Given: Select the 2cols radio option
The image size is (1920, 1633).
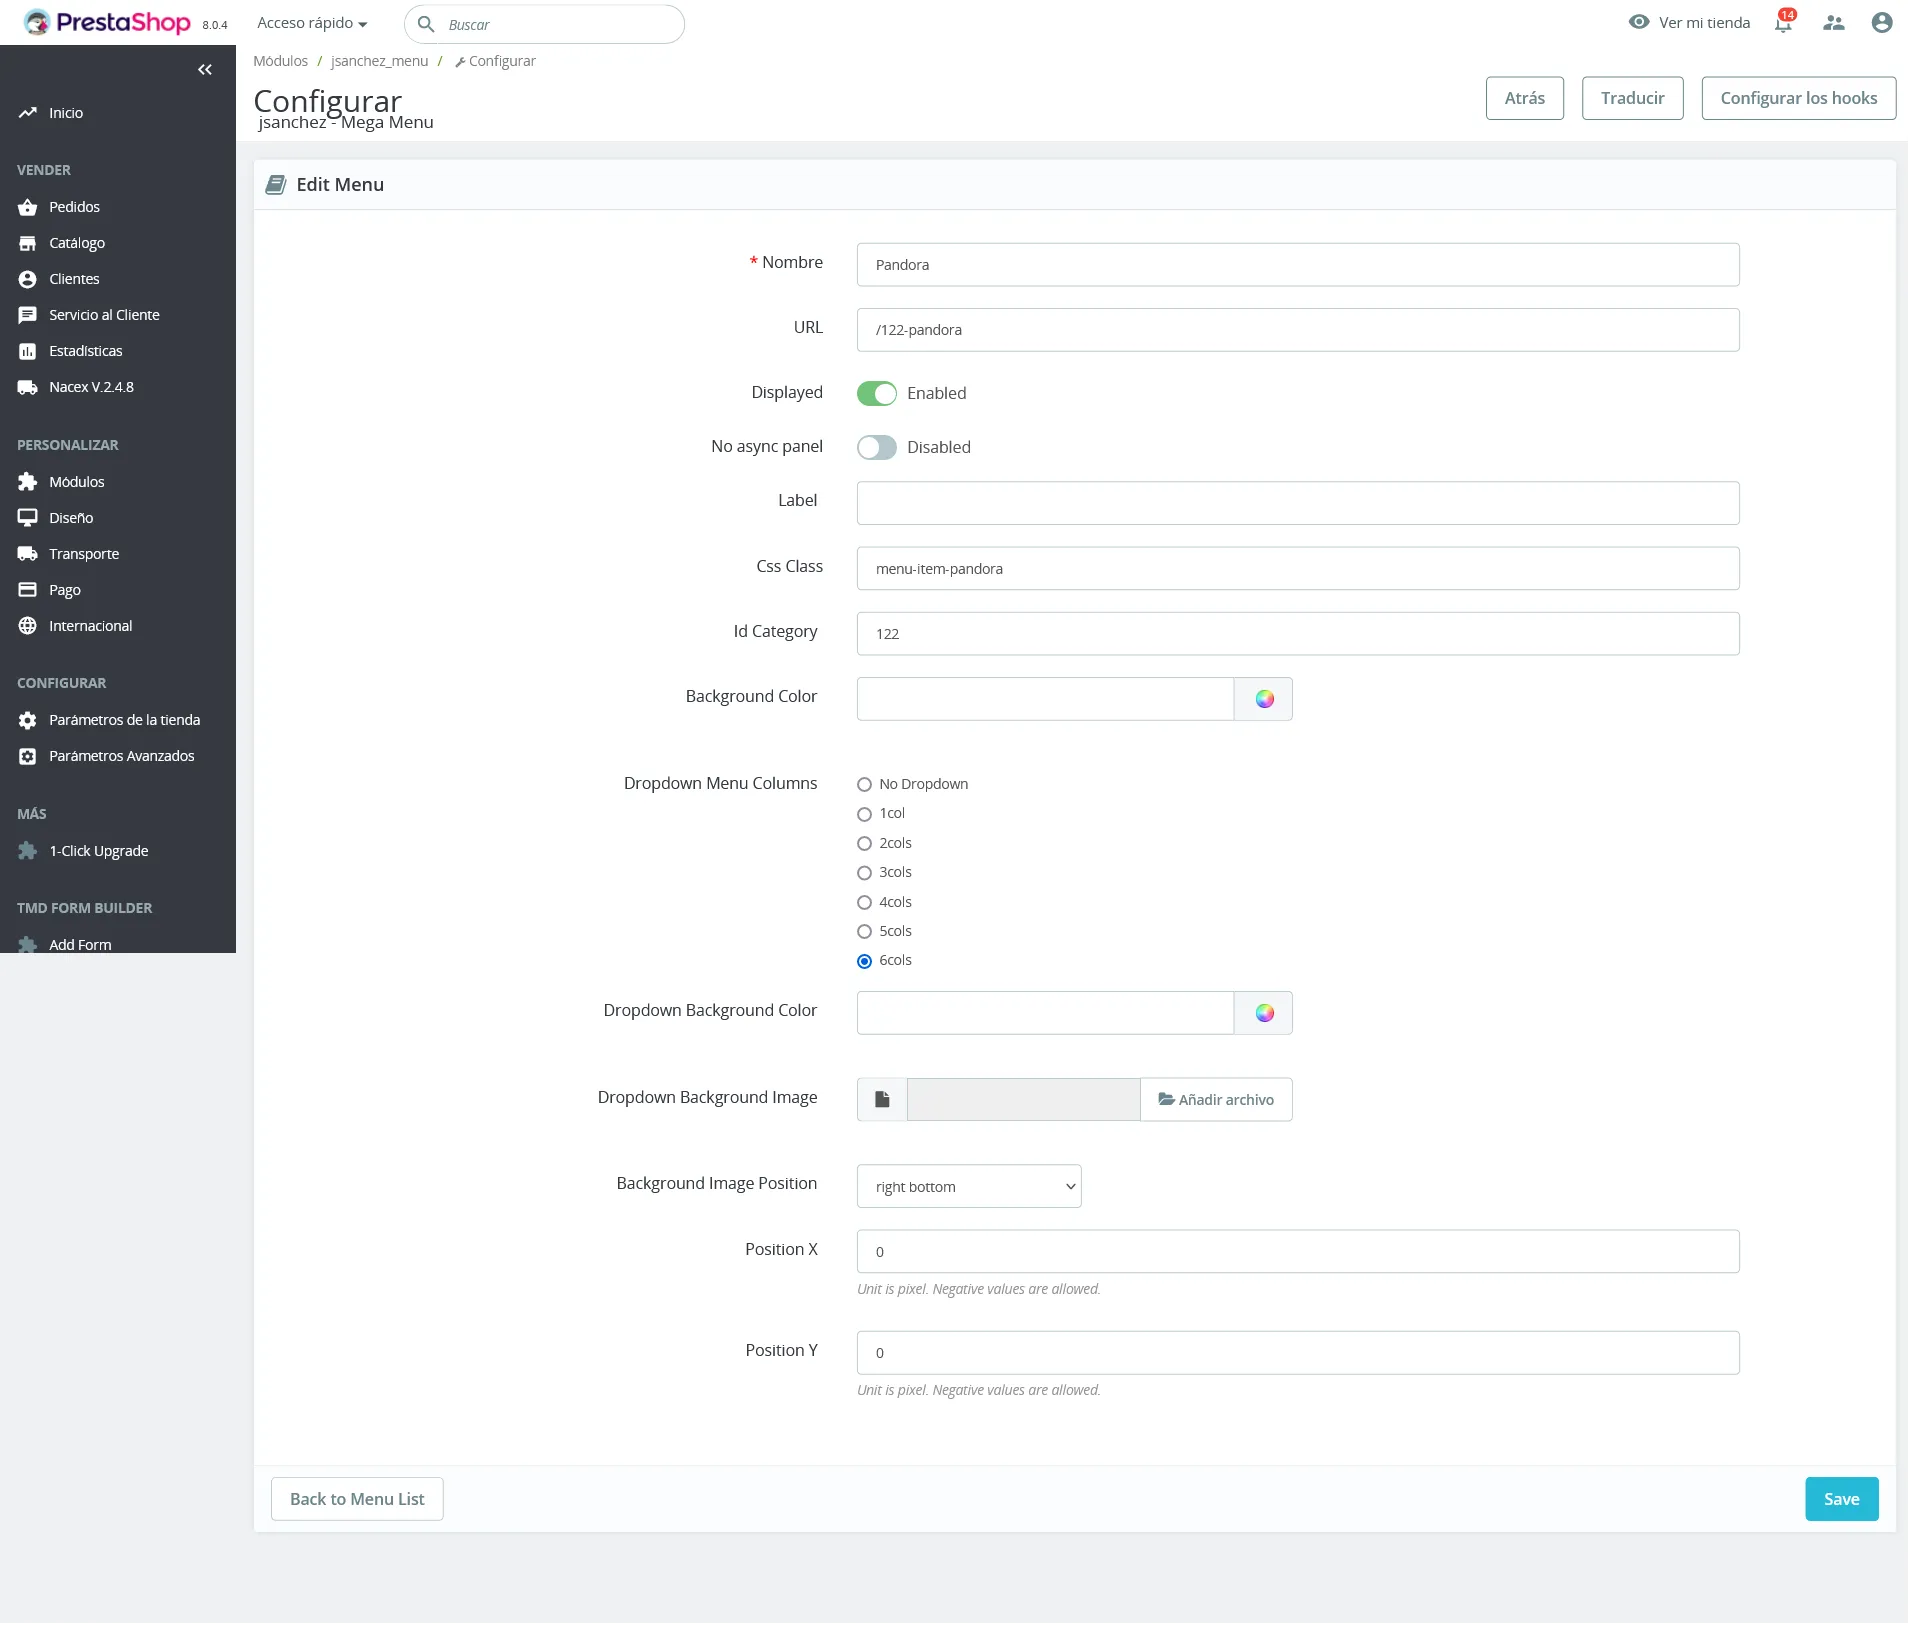Looking at the screenshot, I should click(865, 844).
